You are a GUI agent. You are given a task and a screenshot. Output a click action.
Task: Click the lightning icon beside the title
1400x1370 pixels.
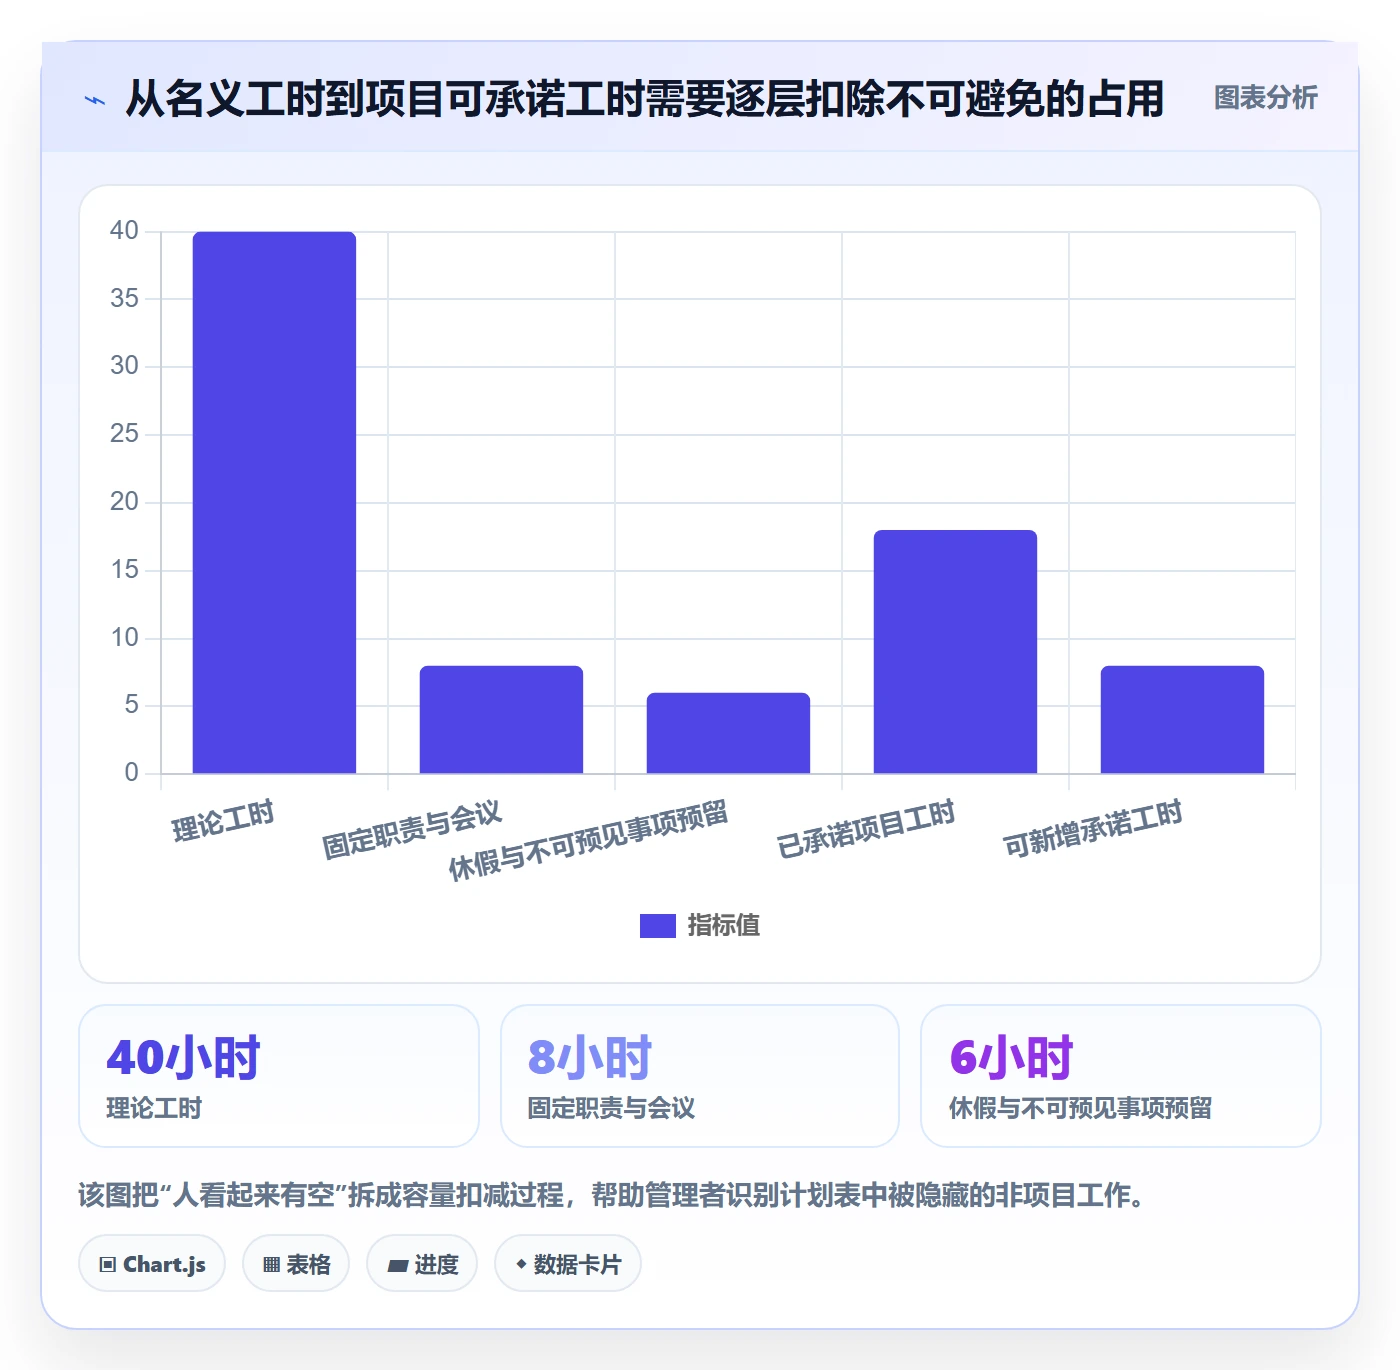coord(95,100)
